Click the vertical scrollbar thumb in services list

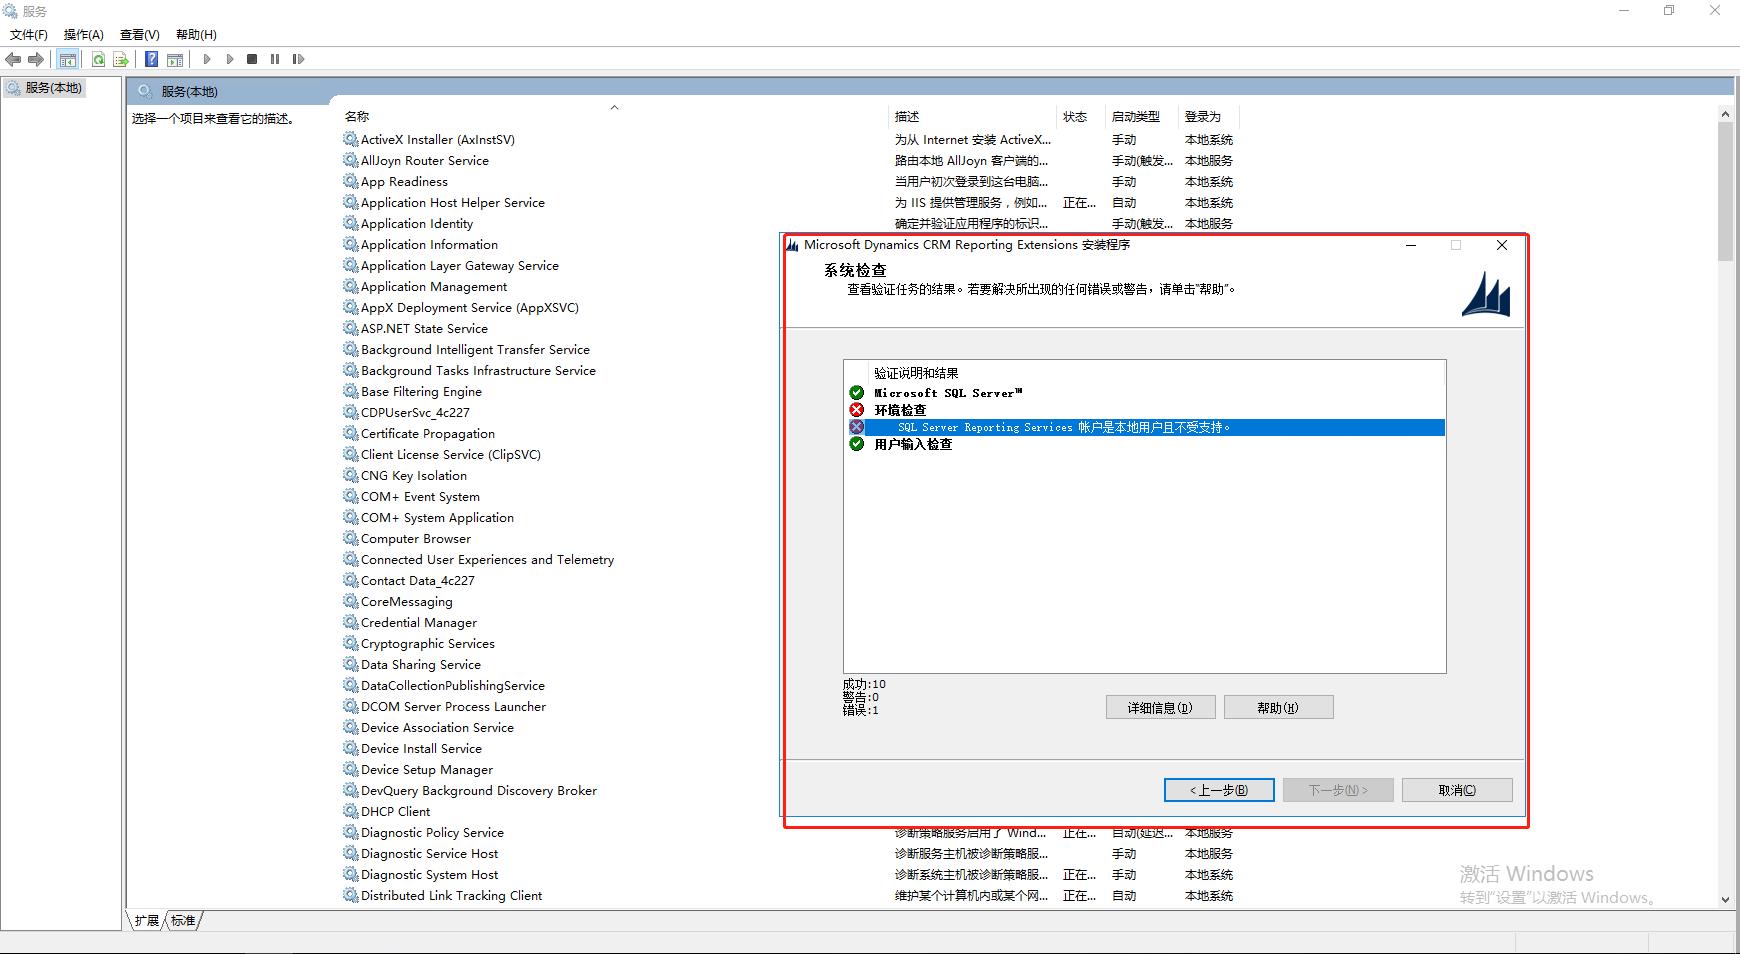pyautogui.click(x=1726, y=192)
